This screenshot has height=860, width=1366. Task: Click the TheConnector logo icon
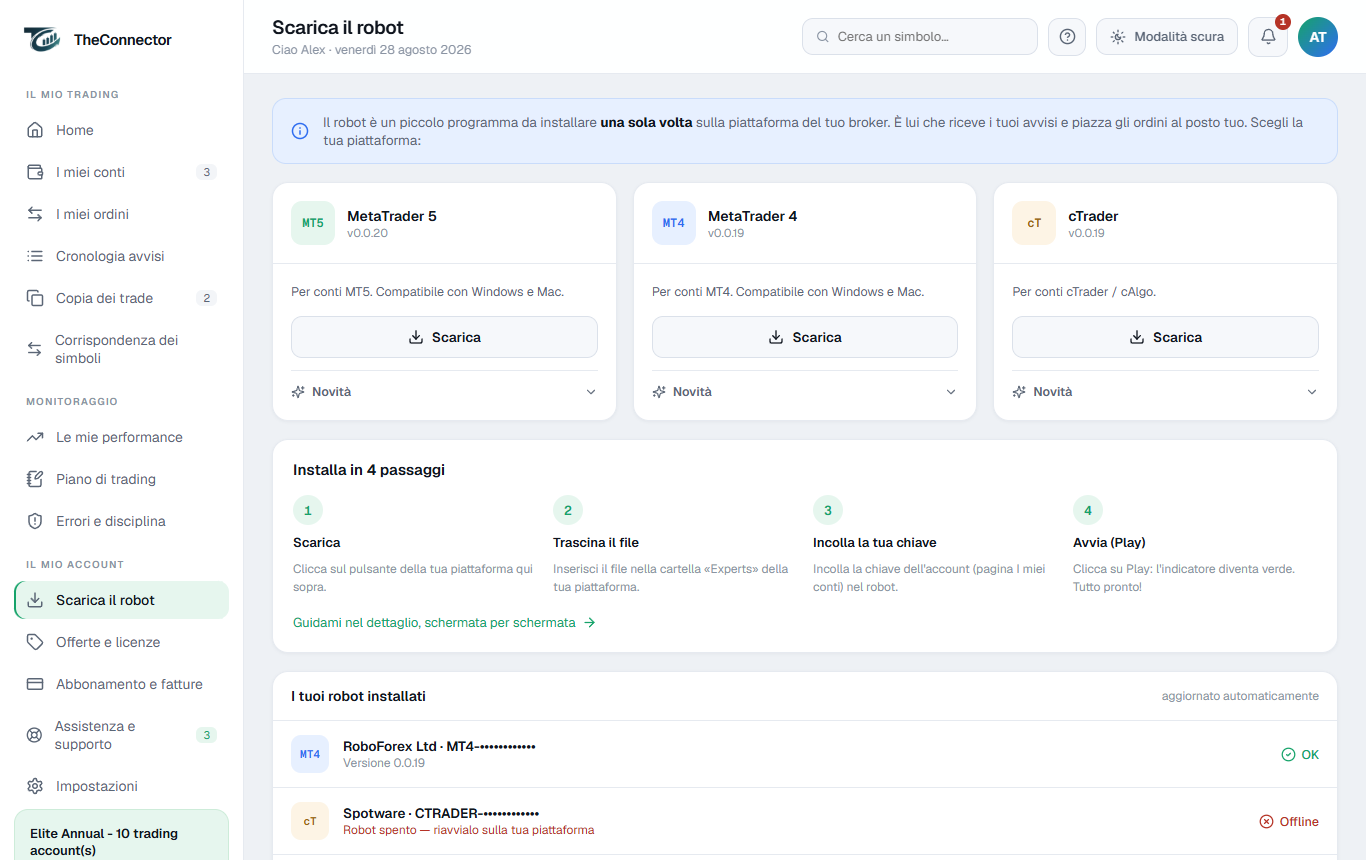tap(43, 40)
